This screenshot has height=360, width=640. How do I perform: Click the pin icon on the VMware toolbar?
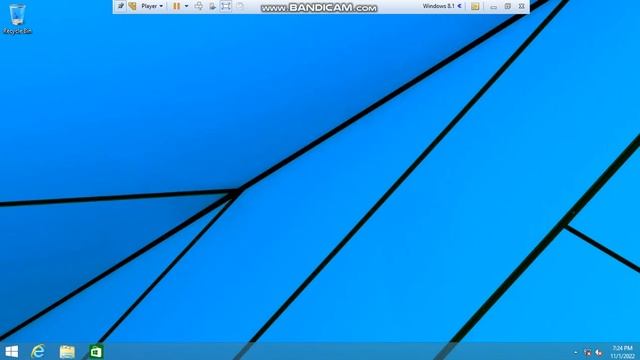click(120, 6)
